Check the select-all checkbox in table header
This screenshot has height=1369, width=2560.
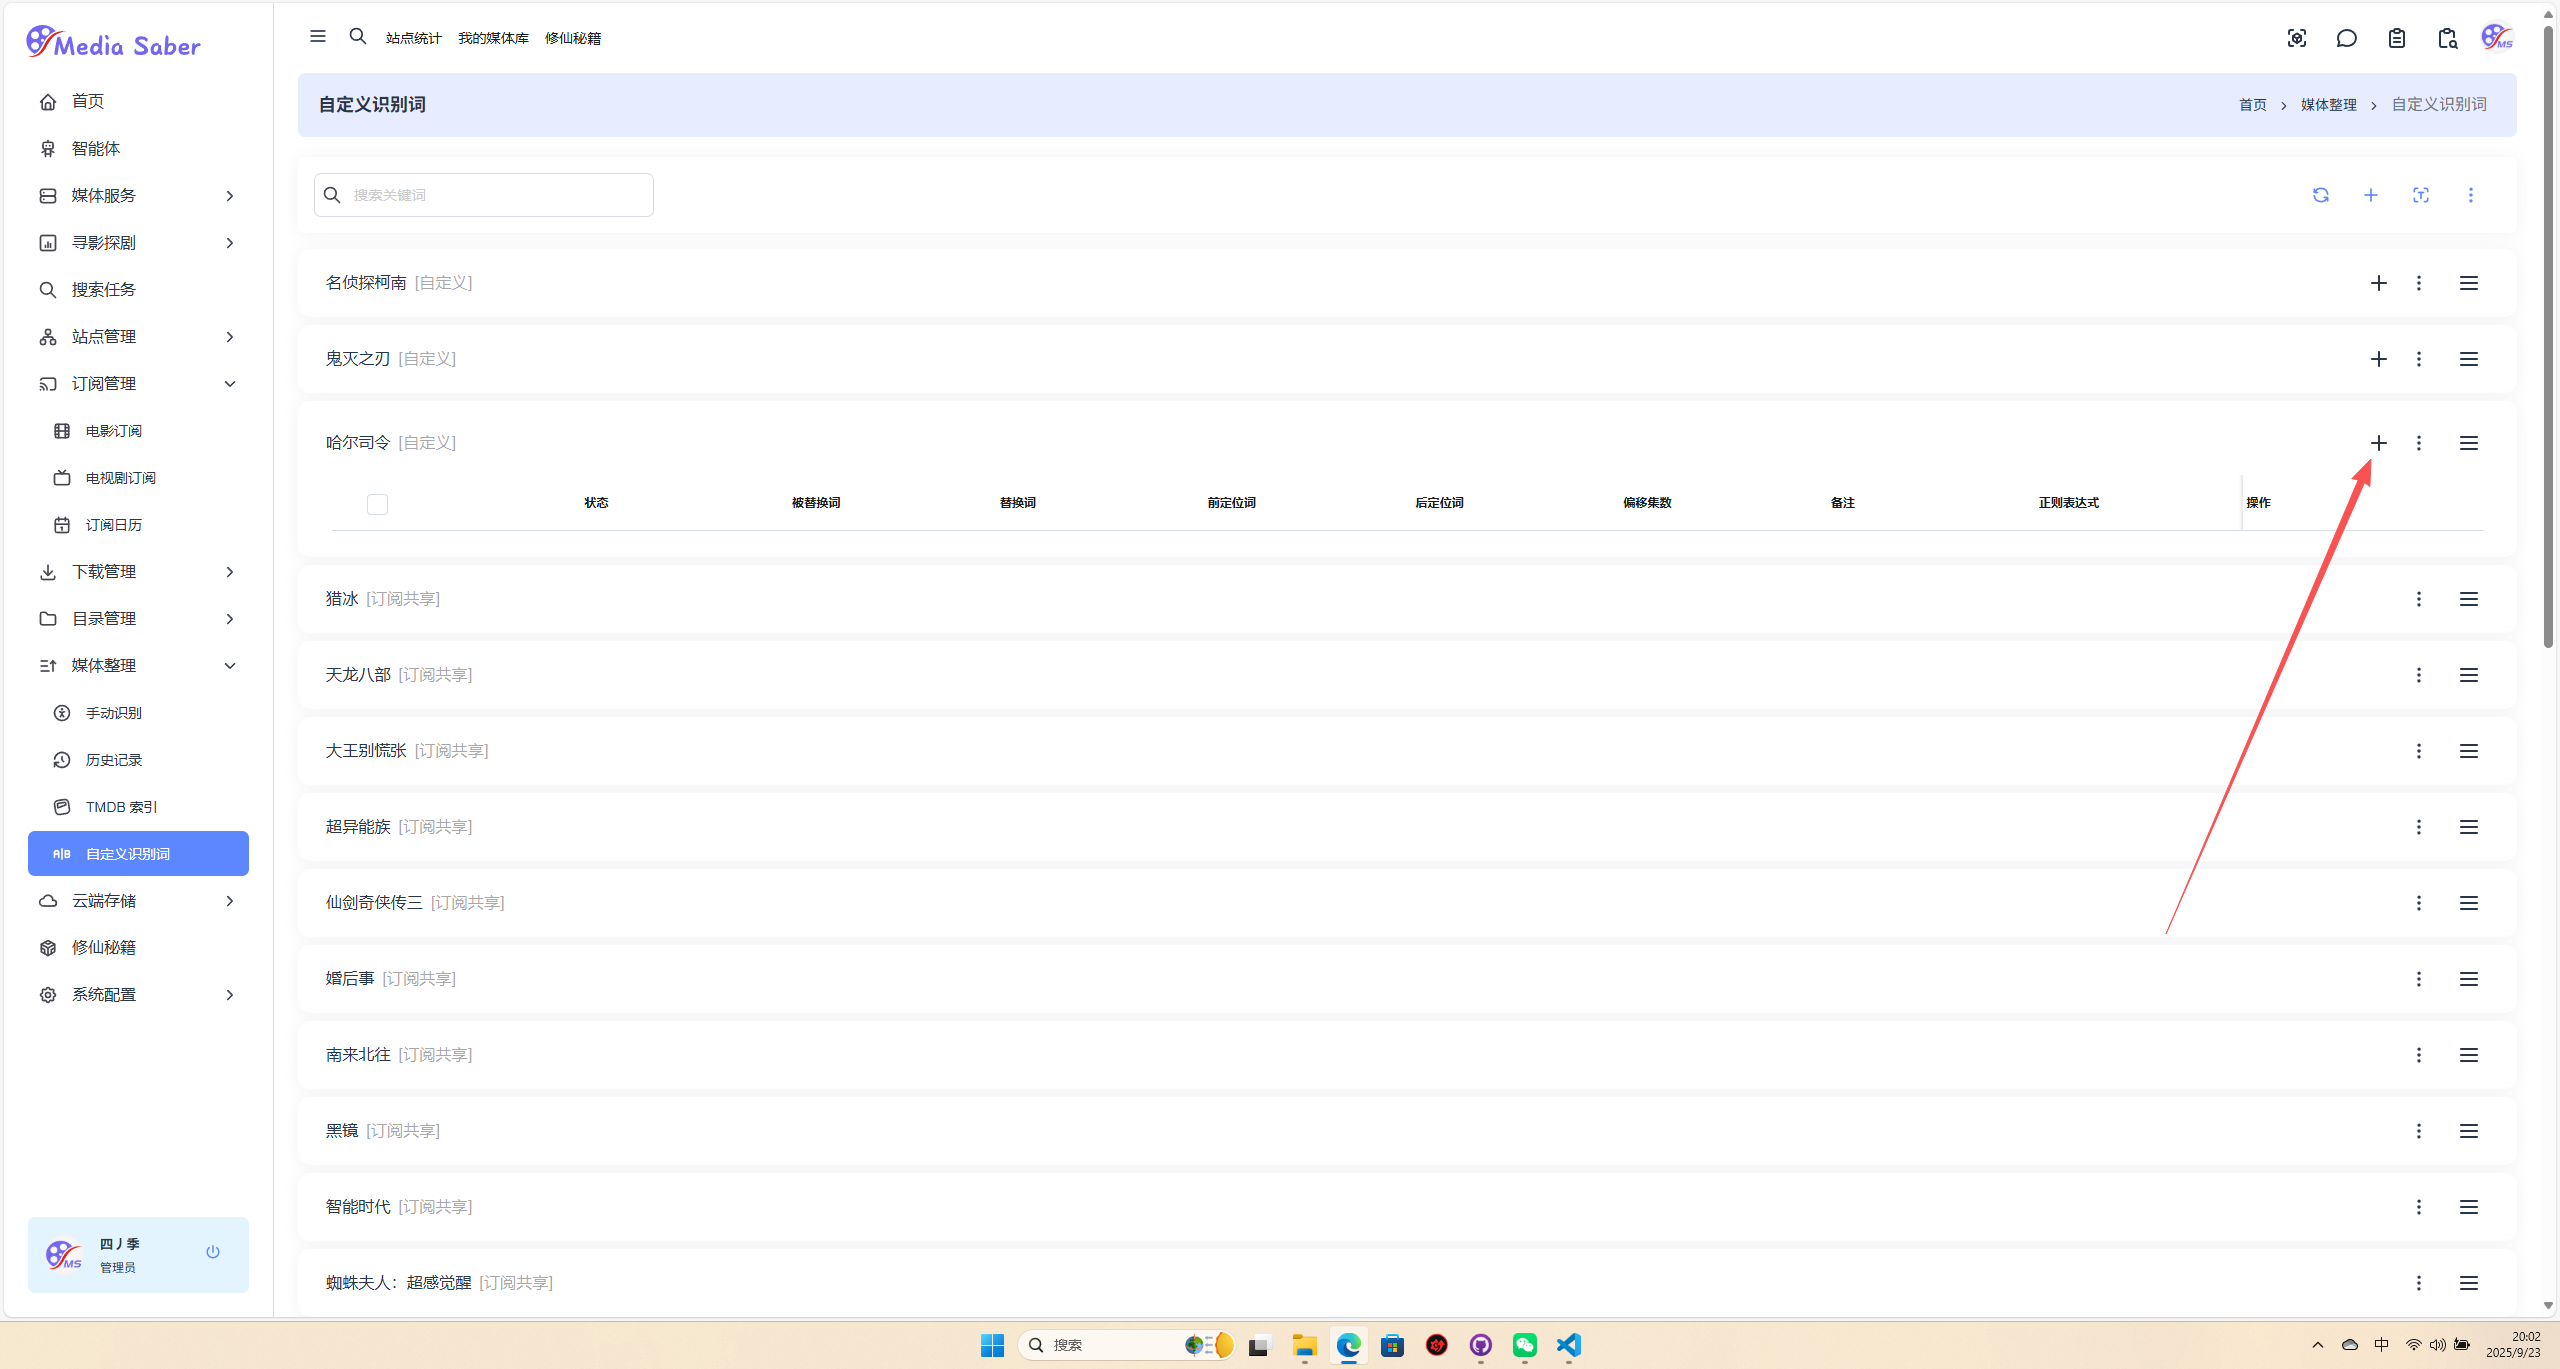pyautogui.click(x=377, y=504)
